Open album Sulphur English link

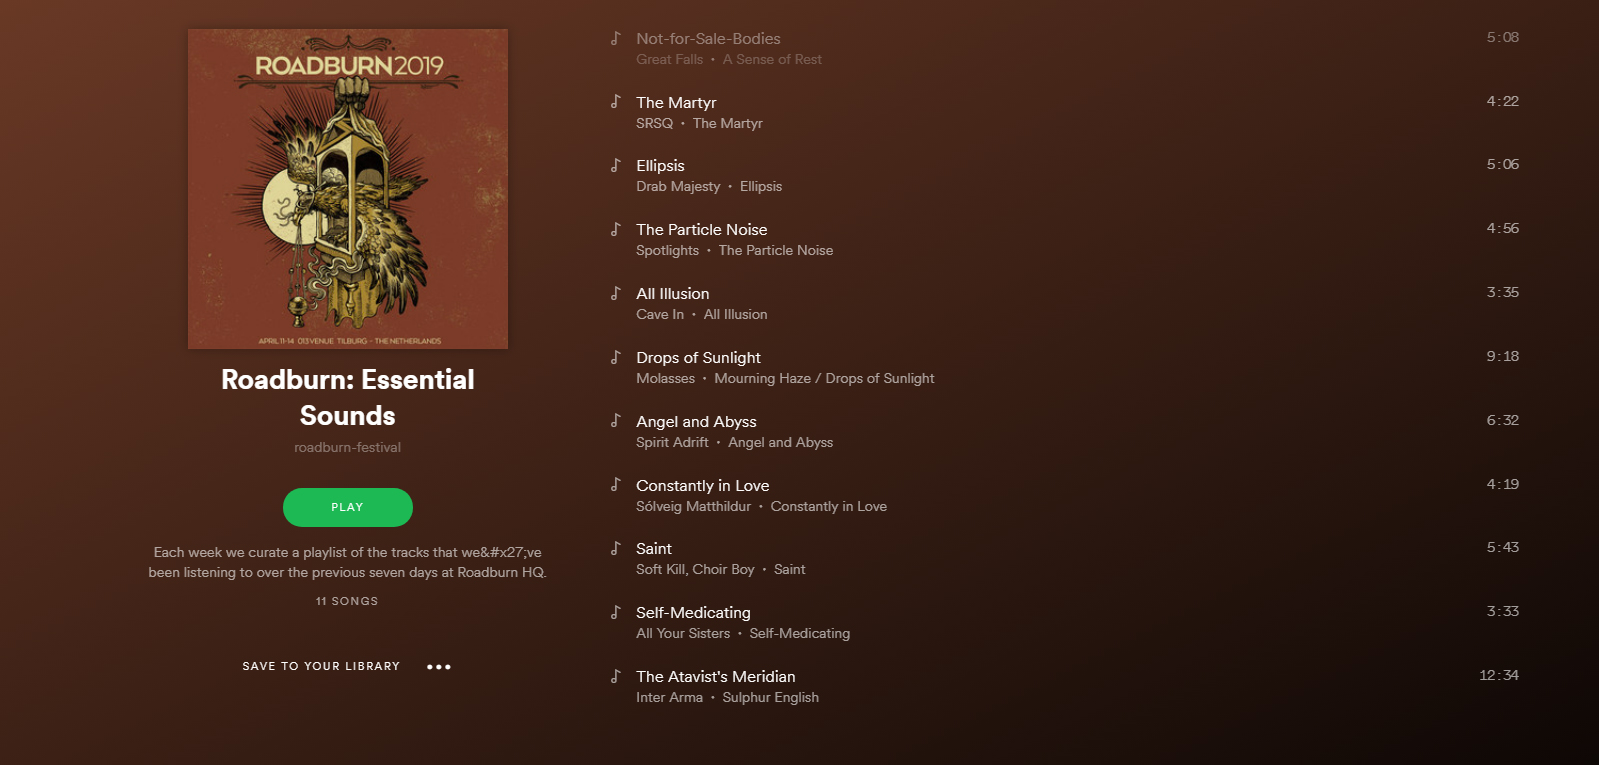point(771,698)
